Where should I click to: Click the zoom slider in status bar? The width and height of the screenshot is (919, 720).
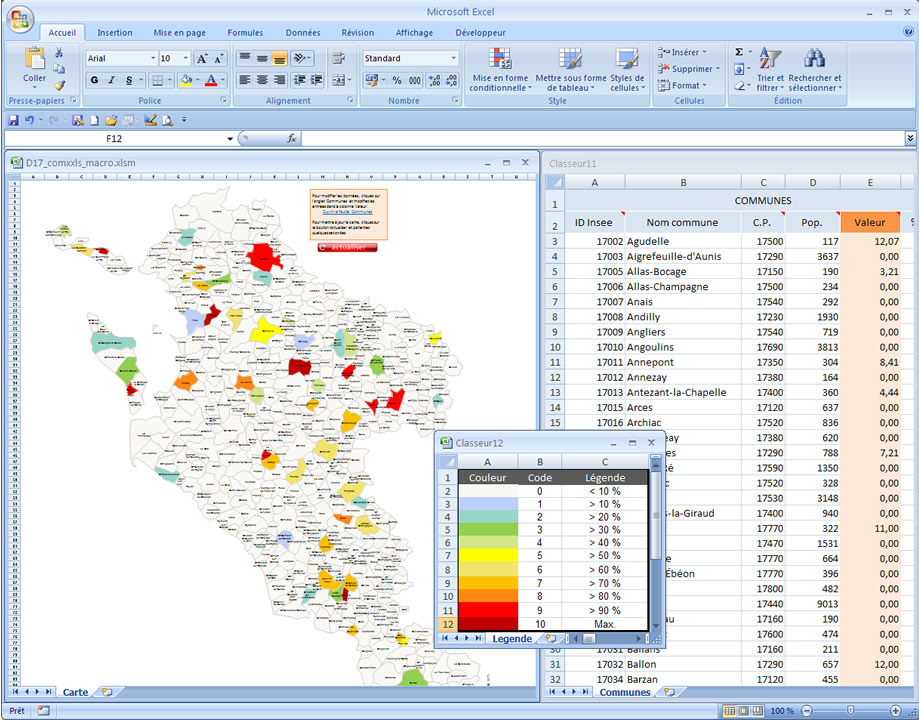coord(851,711)
